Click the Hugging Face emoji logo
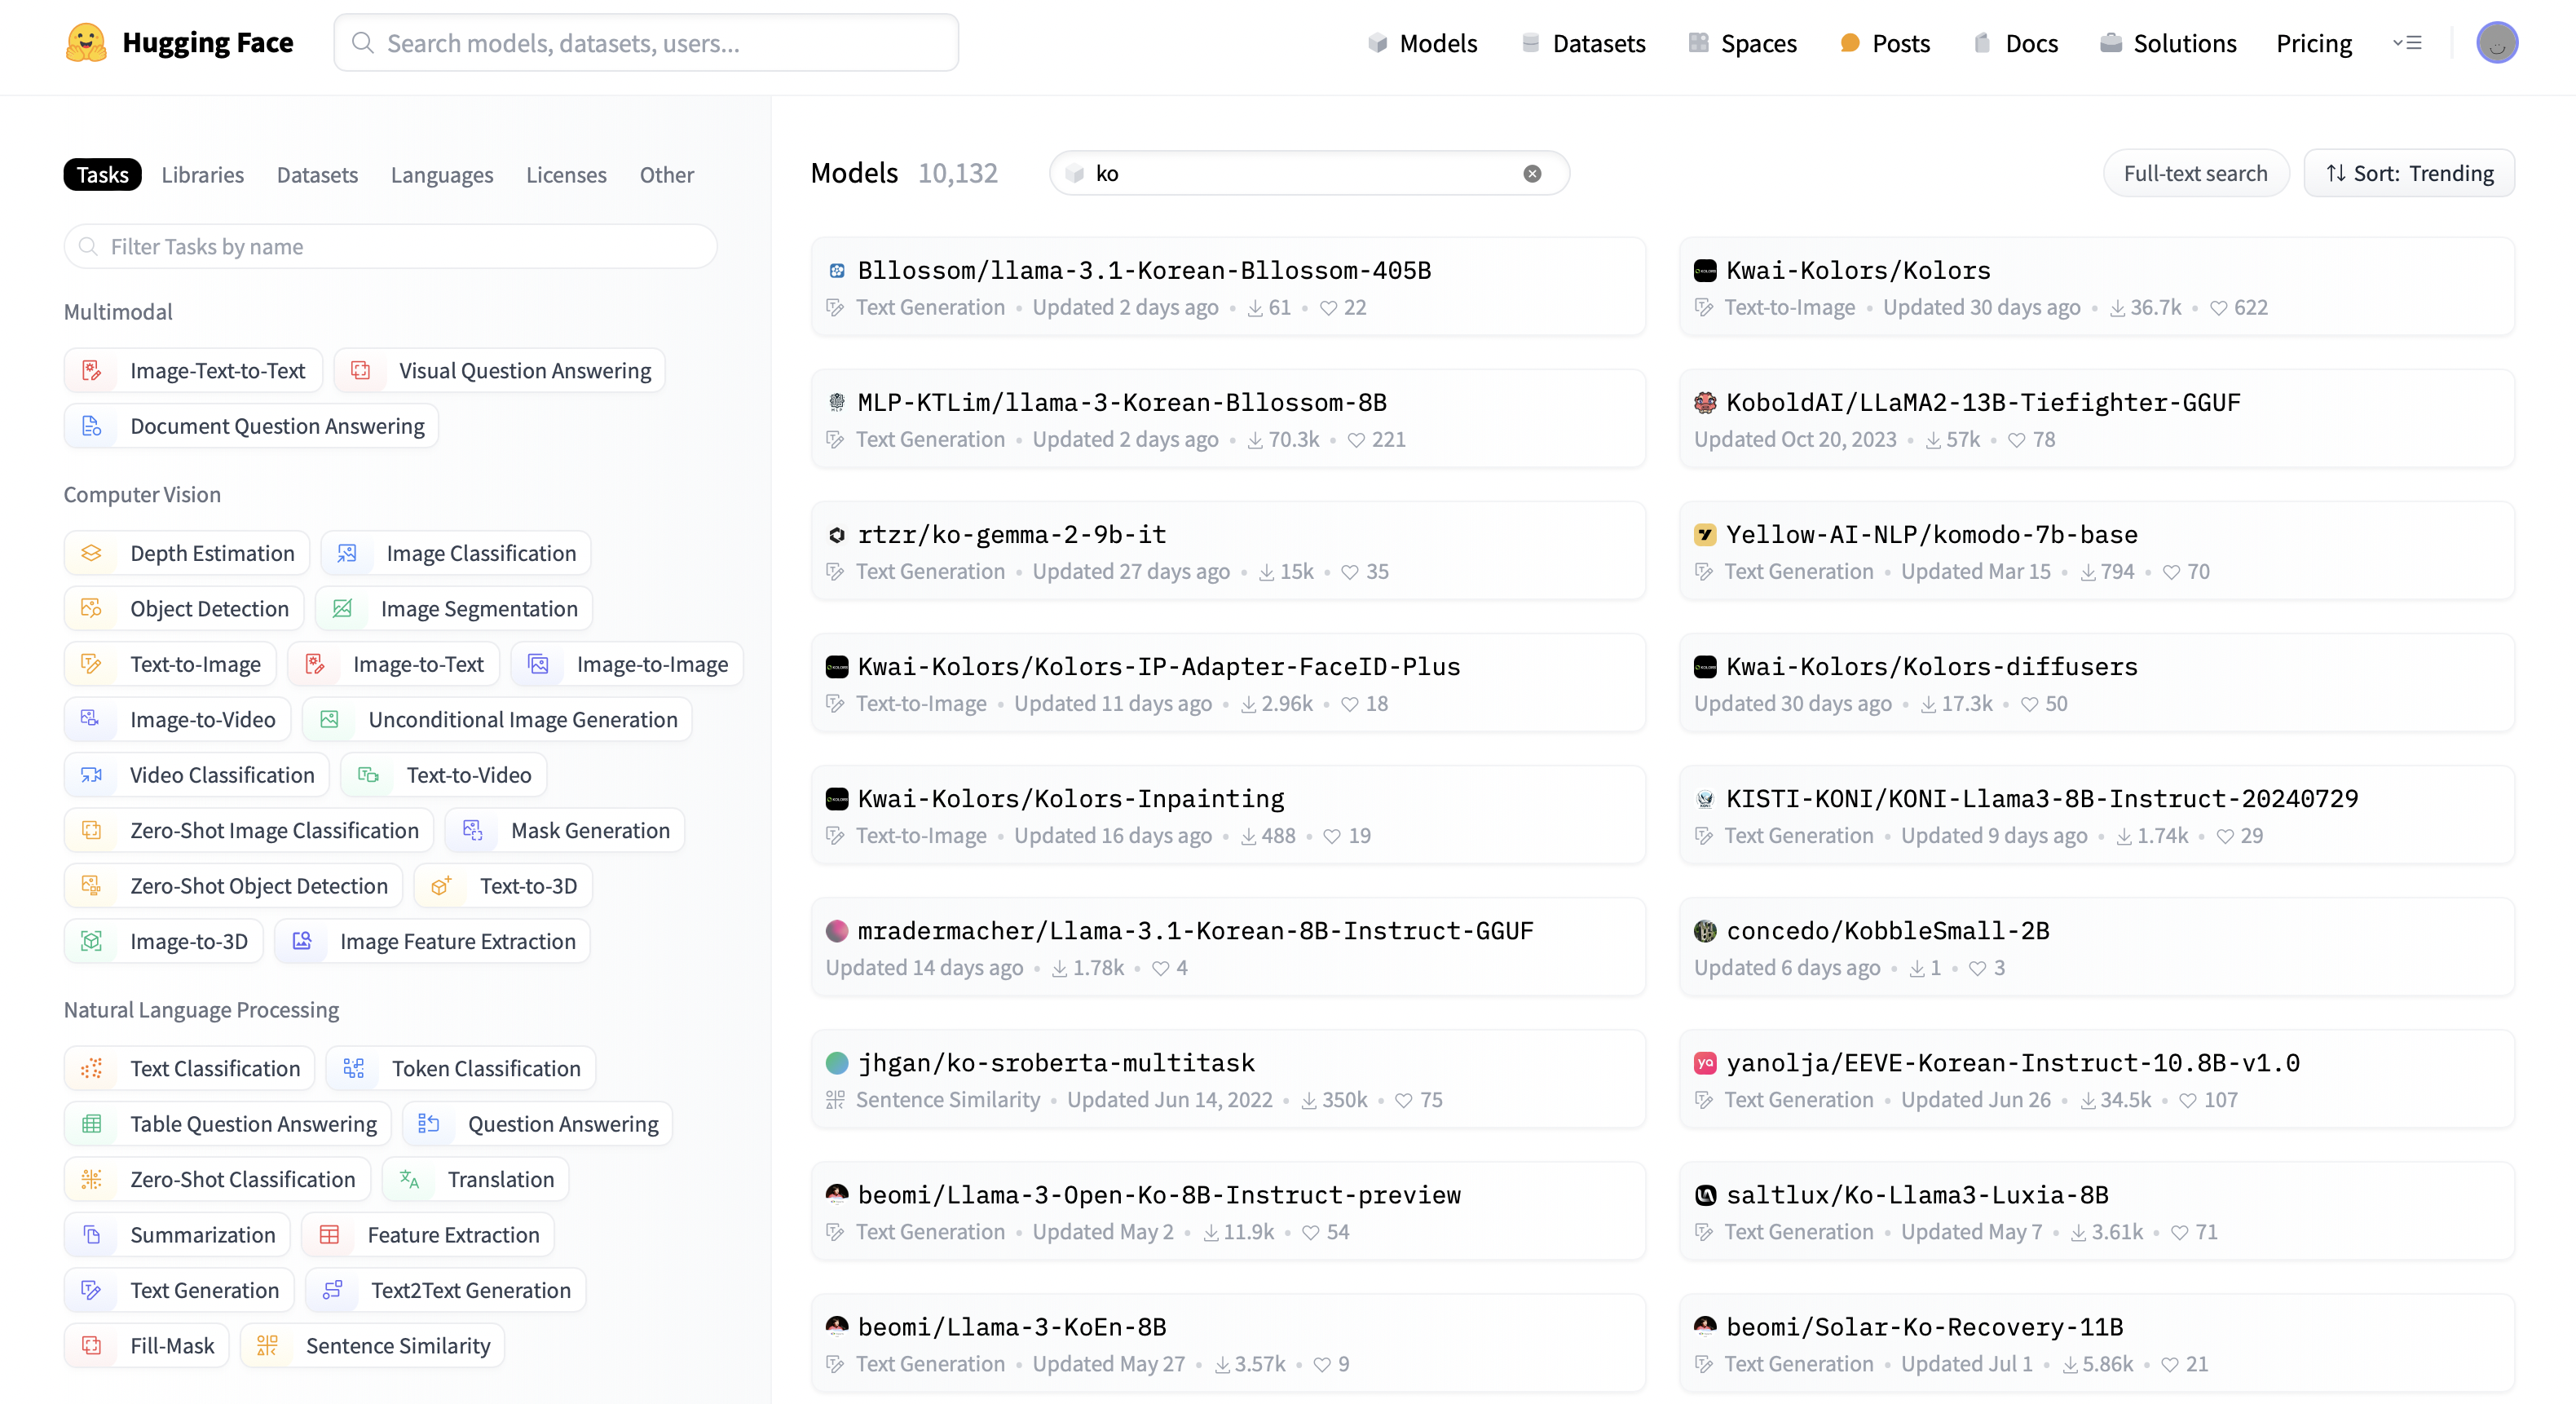 click(x=86, y=43)
